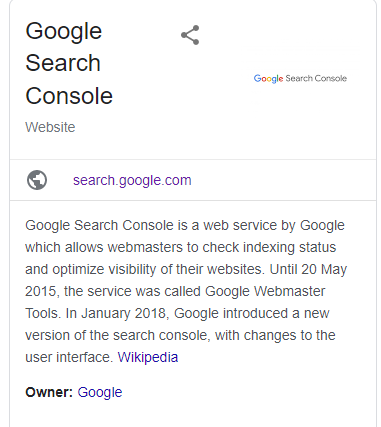Open the Wikipedia source link
Screen dimensions: 381x427
click(148, 357)
